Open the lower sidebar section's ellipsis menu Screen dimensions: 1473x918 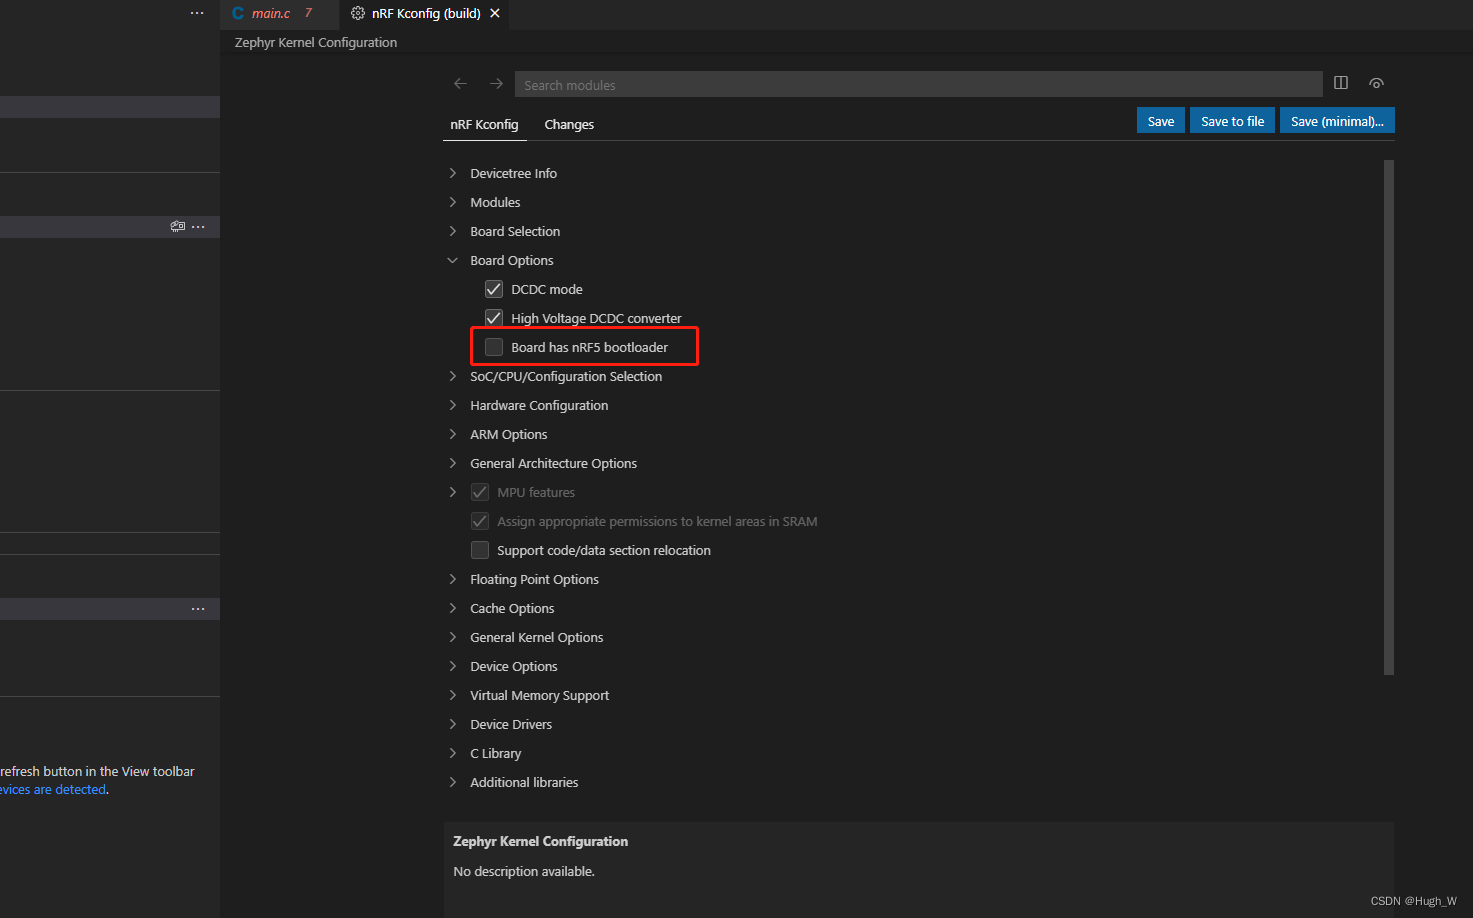tap(198, 609)
